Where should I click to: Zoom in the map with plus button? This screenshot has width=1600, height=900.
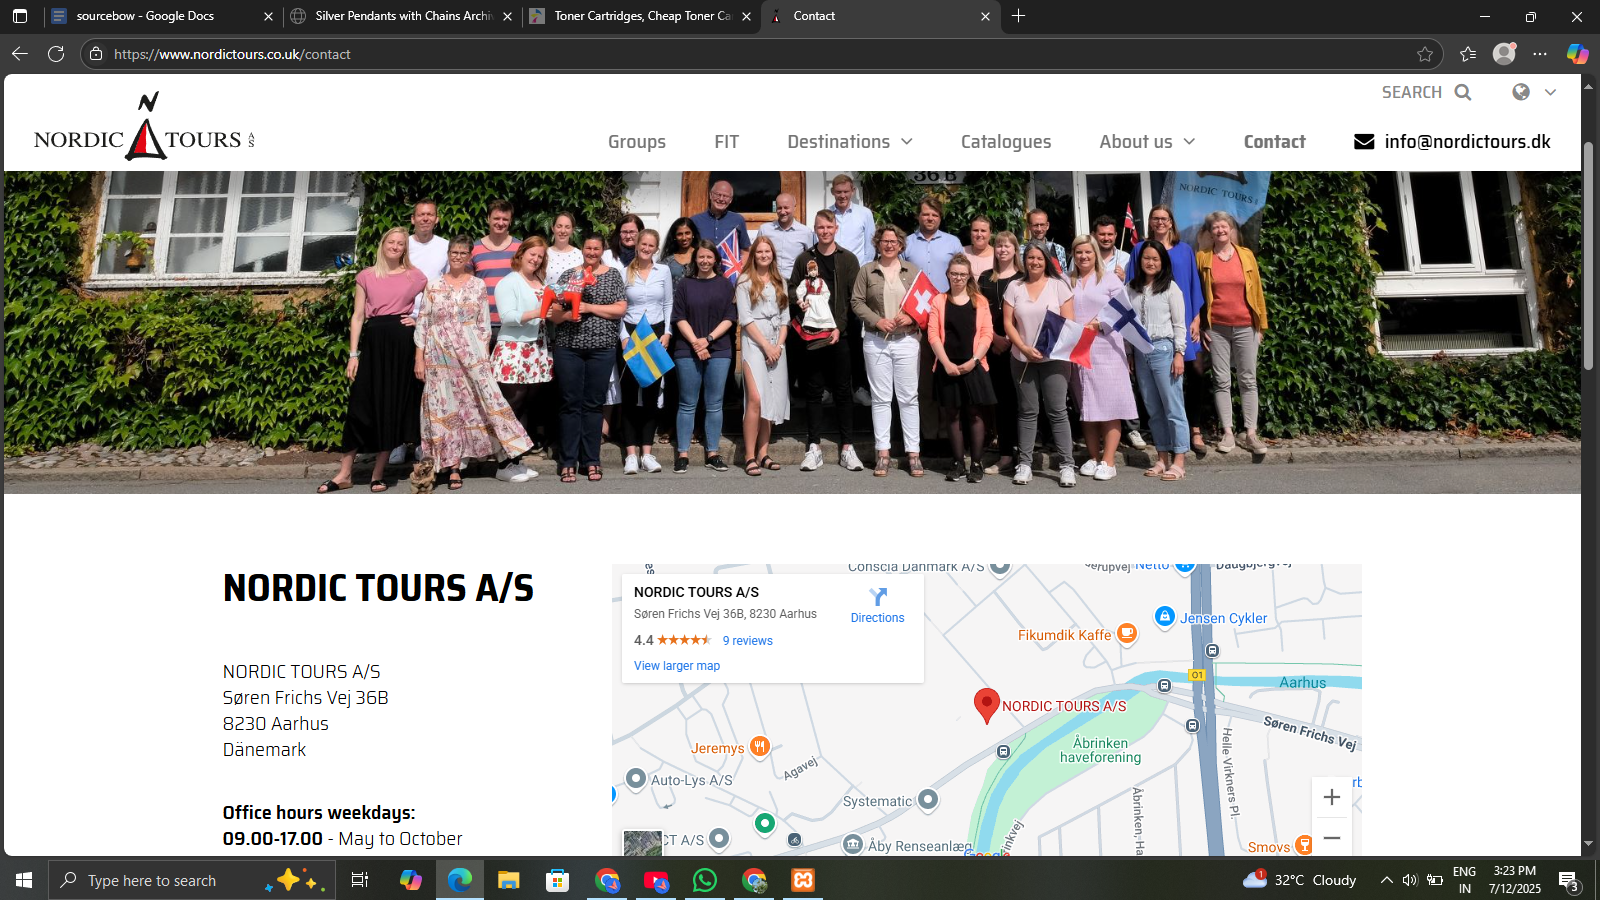pyautogui.click(x=1331, y=797)
